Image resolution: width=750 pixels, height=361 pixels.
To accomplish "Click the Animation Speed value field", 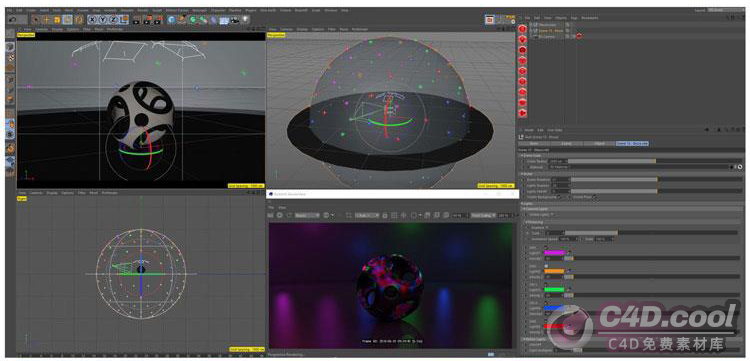I will pos(568,239).
